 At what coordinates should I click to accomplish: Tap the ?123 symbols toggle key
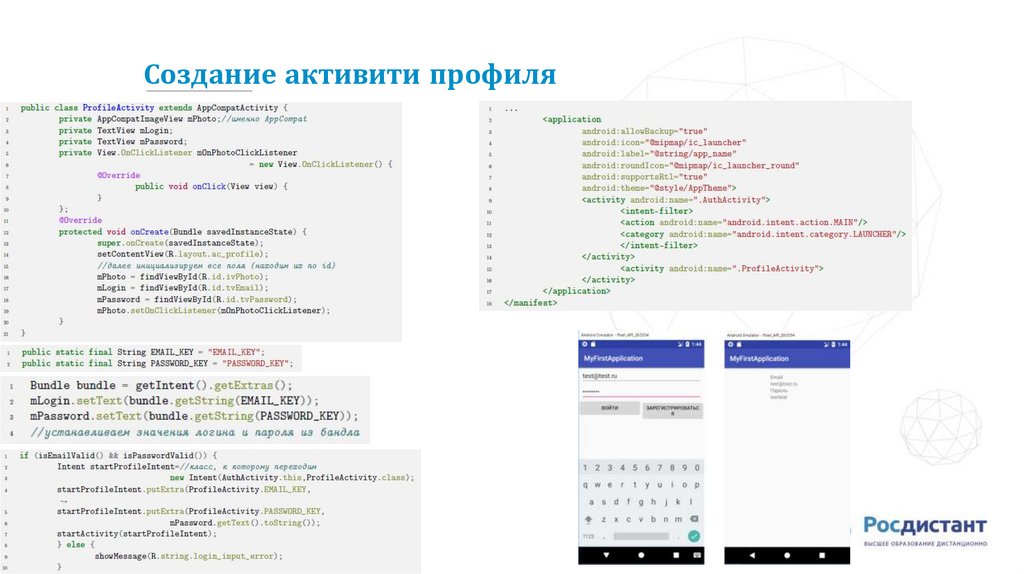click(588, 535)
